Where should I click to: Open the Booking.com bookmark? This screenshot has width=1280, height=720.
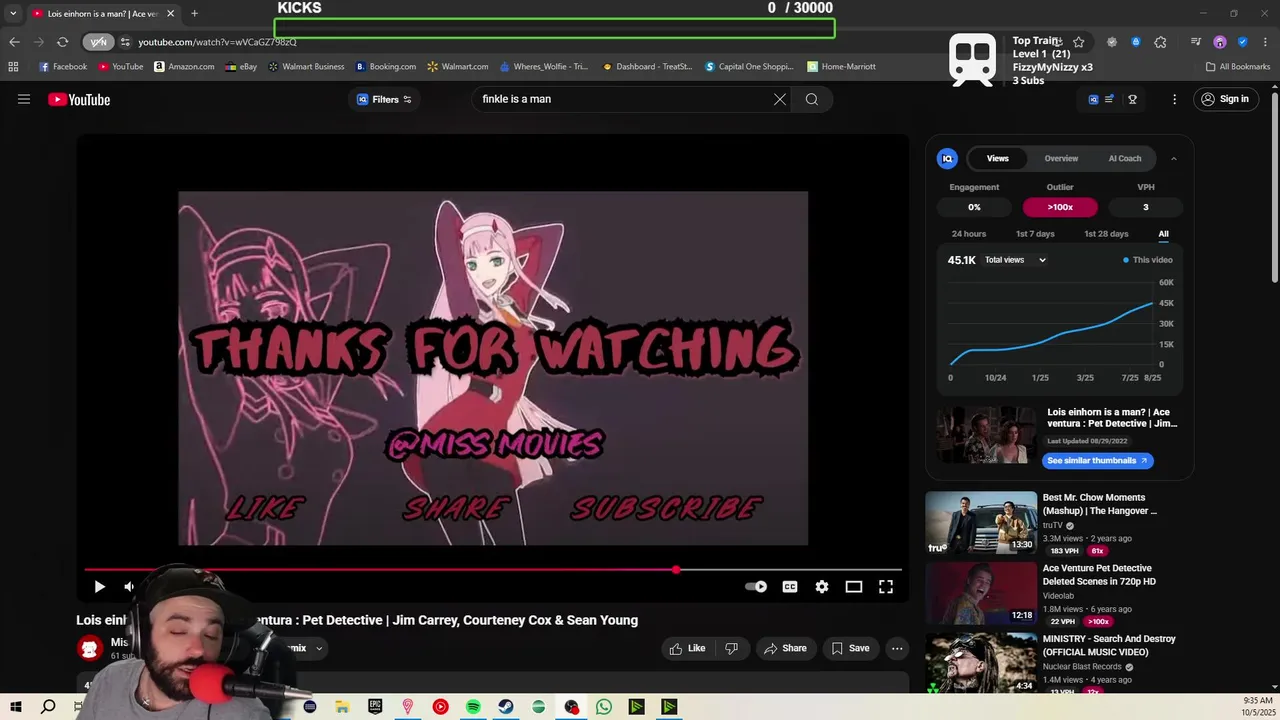click(386, 67)
